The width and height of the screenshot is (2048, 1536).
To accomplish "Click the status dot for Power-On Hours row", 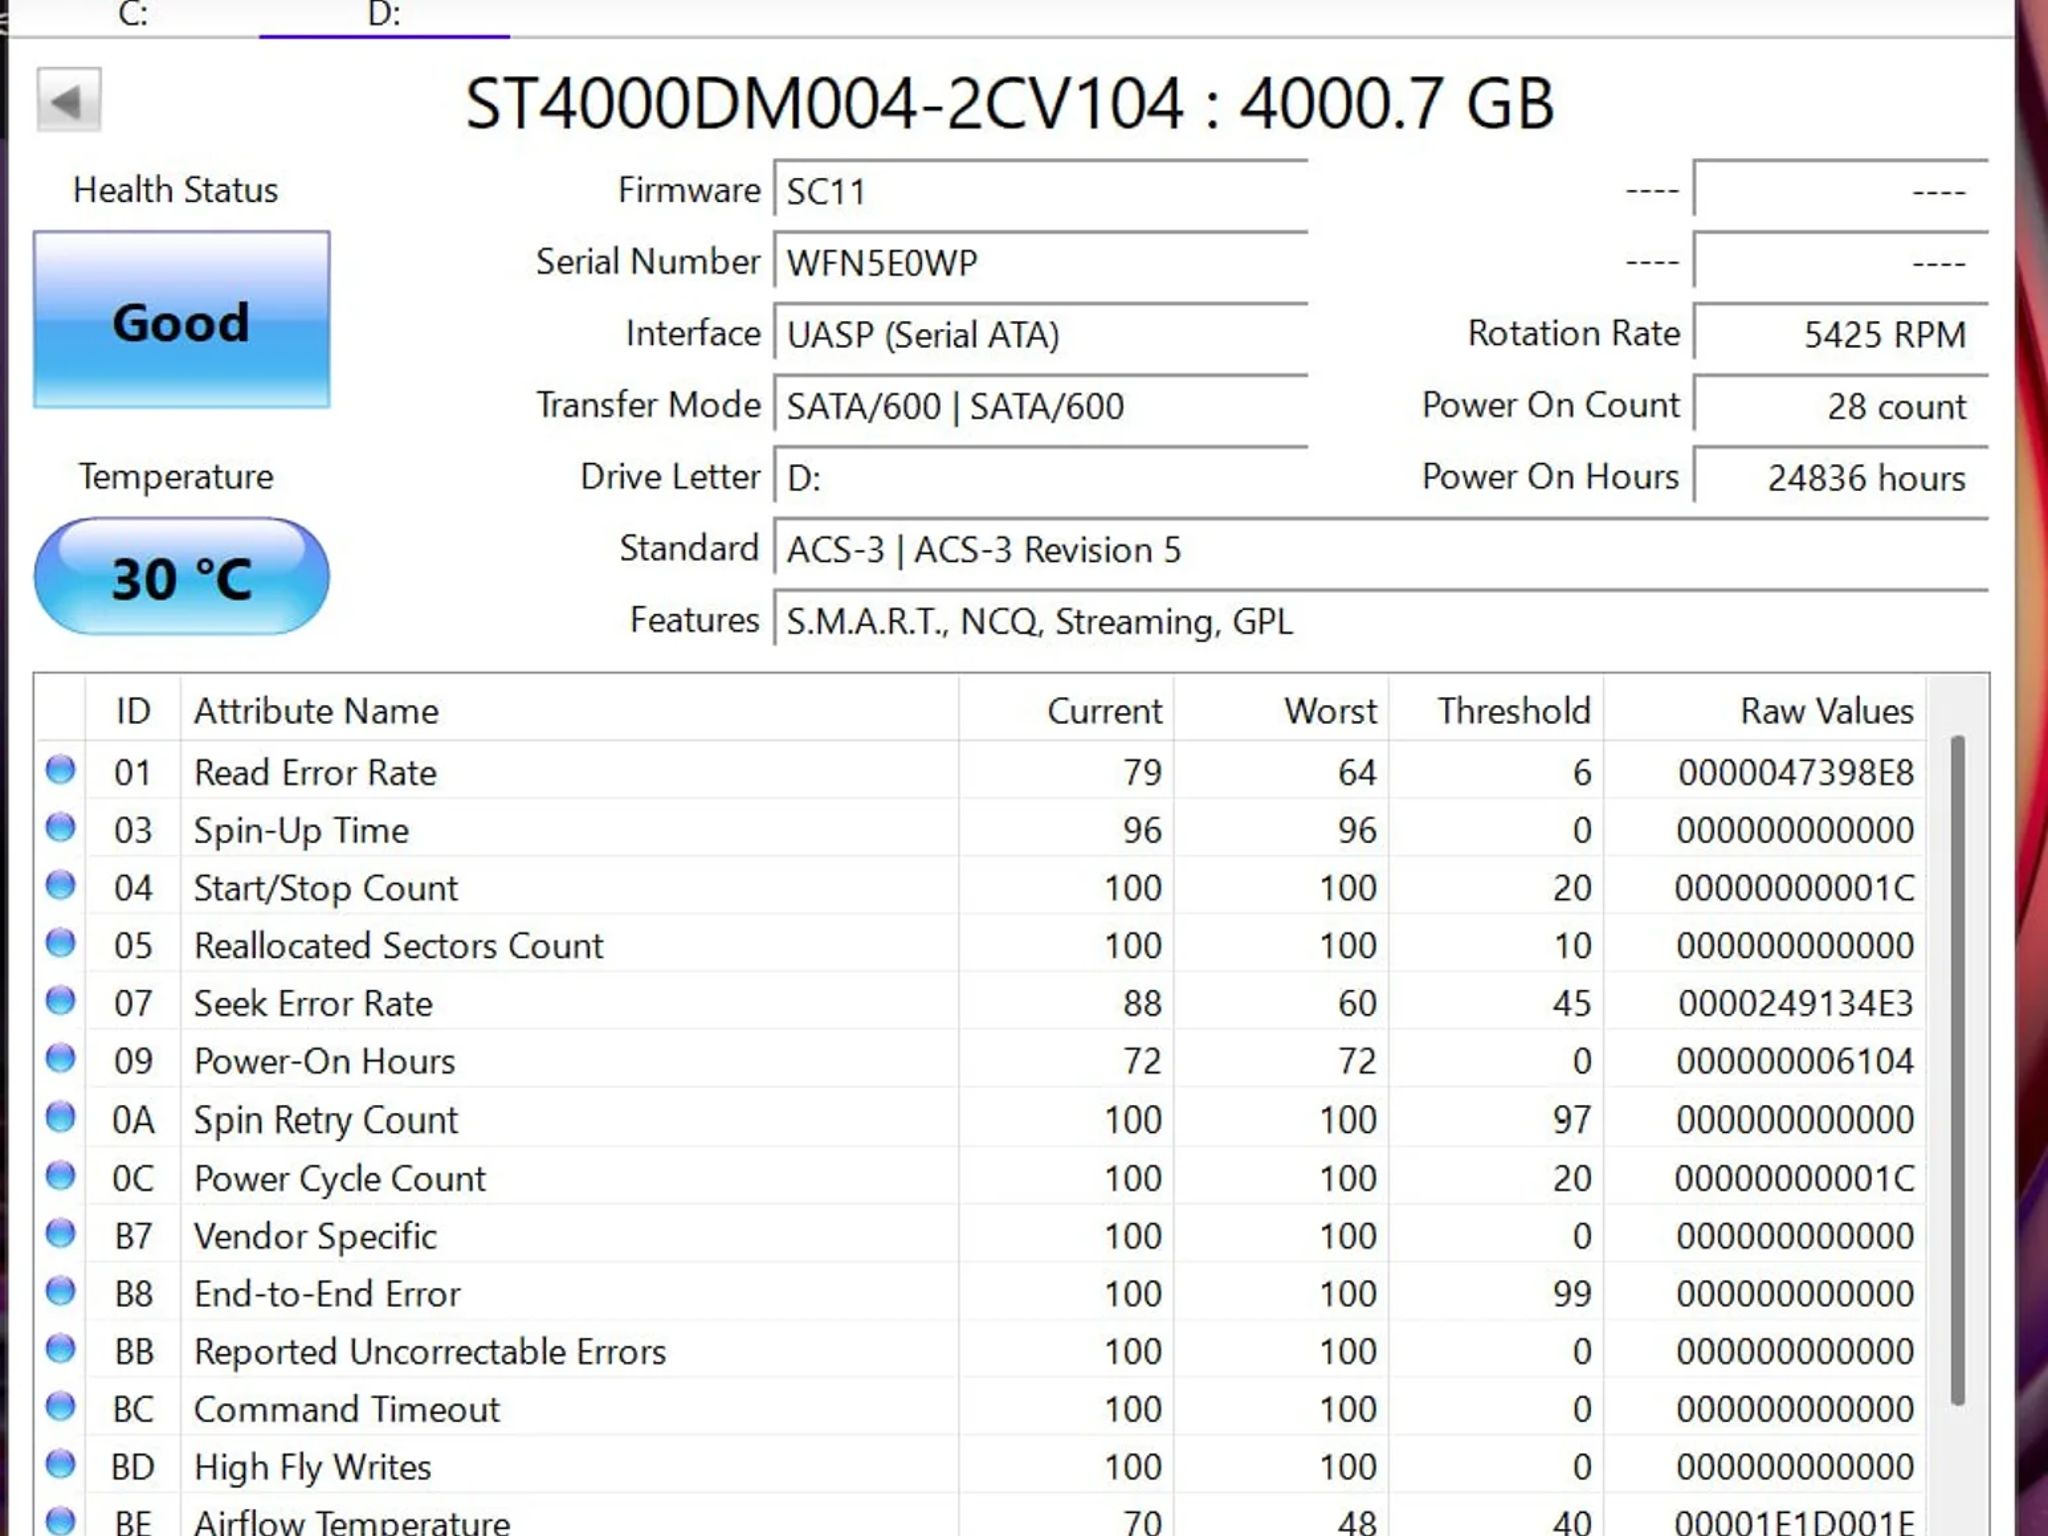I will pos(61,1059).
